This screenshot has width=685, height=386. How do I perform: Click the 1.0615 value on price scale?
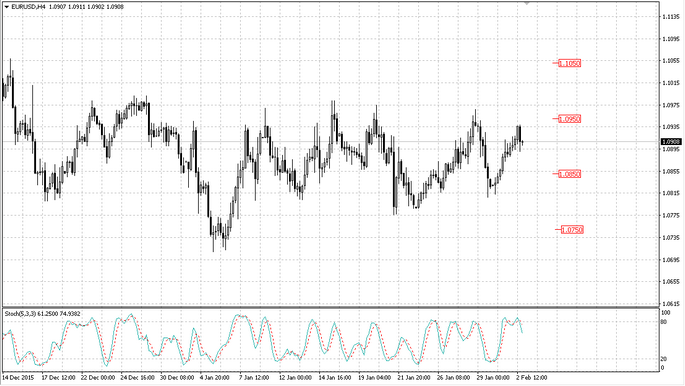click(671, 303)
